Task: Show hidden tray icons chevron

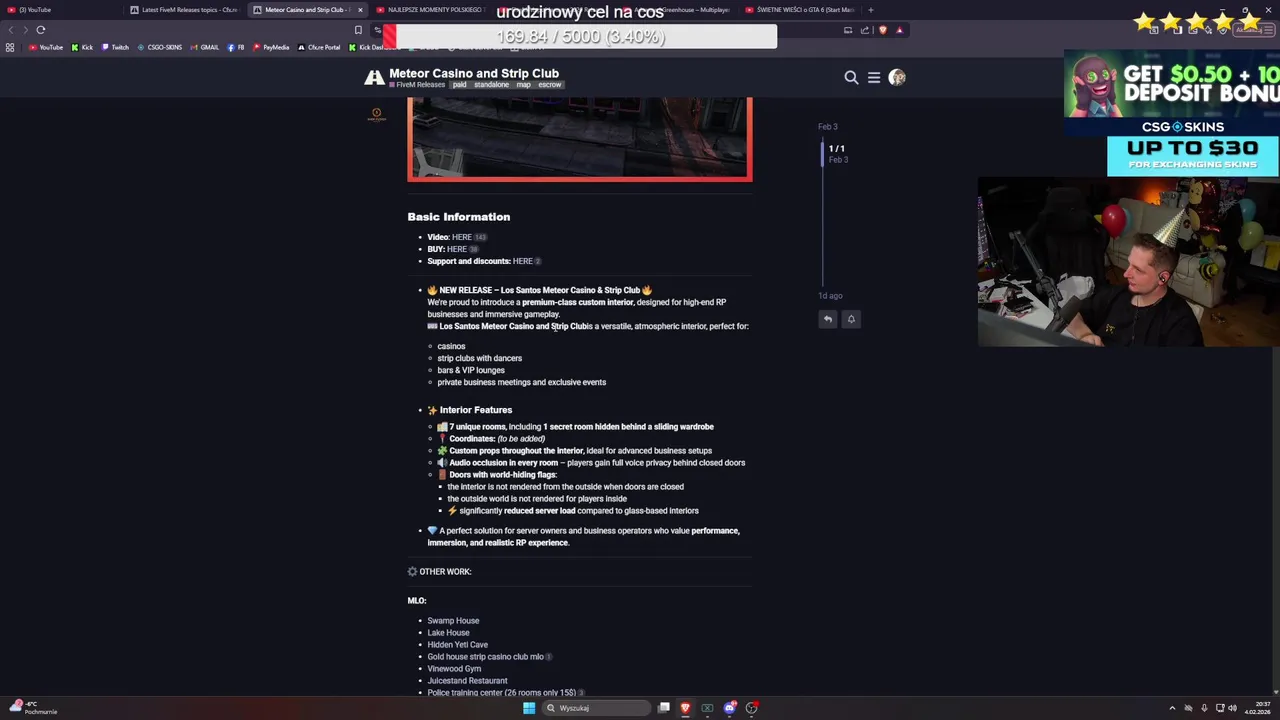Action: point(1172,708)
